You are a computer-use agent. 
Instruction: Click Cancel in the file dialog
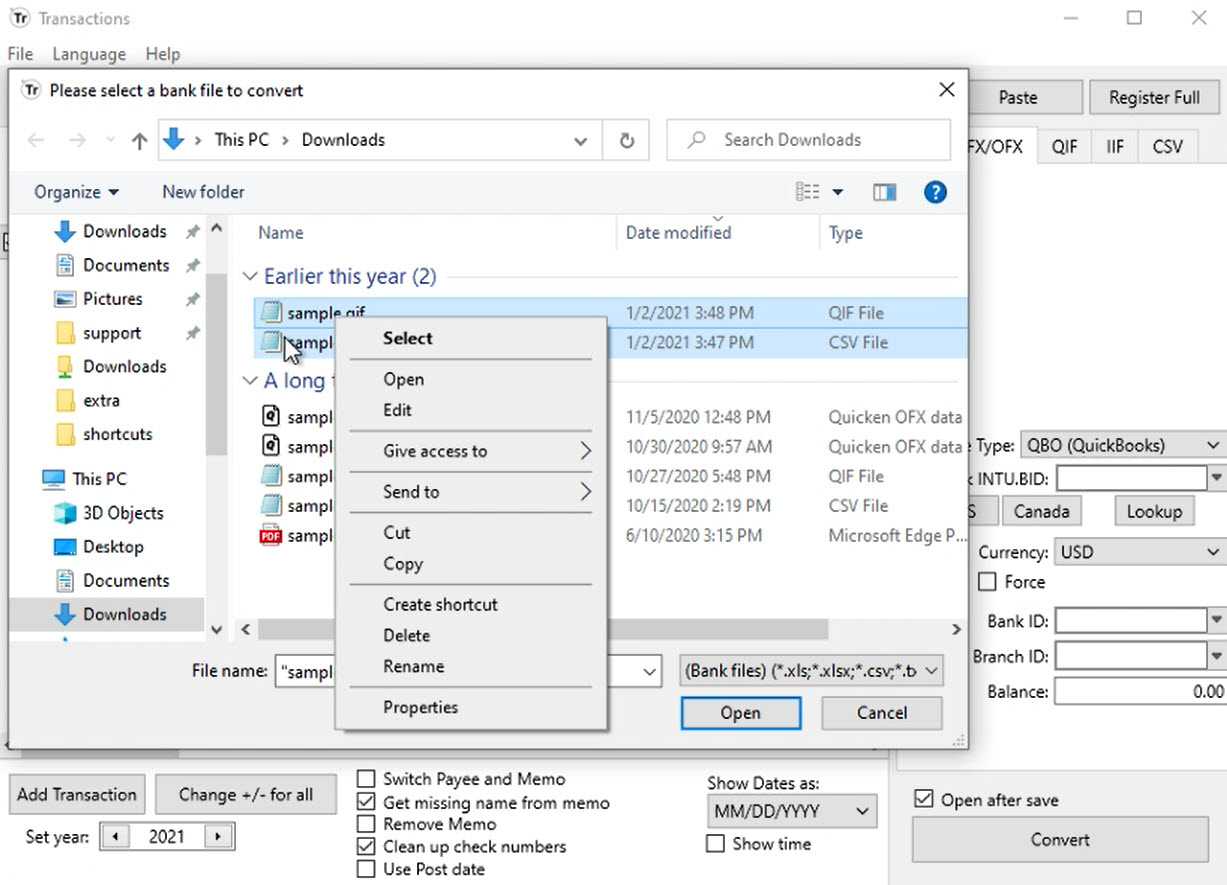pos(882,713)
